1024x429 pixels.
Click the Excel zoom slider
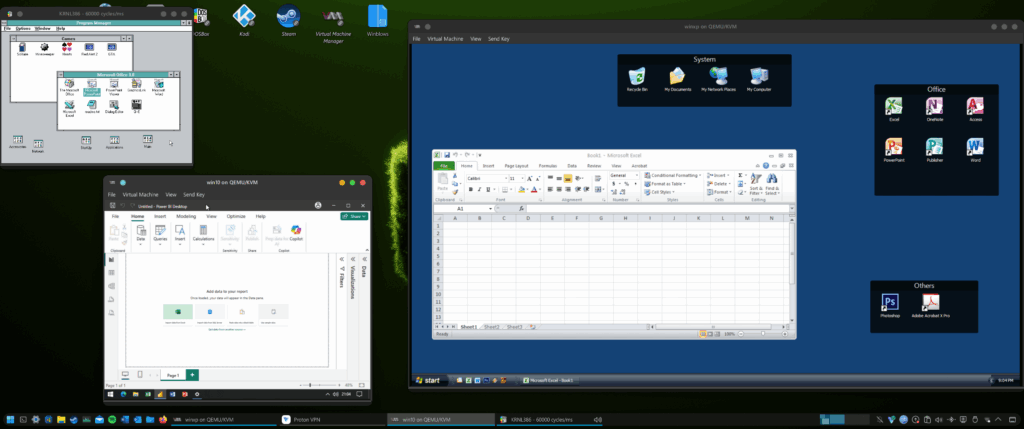click(x=761, y=334)
